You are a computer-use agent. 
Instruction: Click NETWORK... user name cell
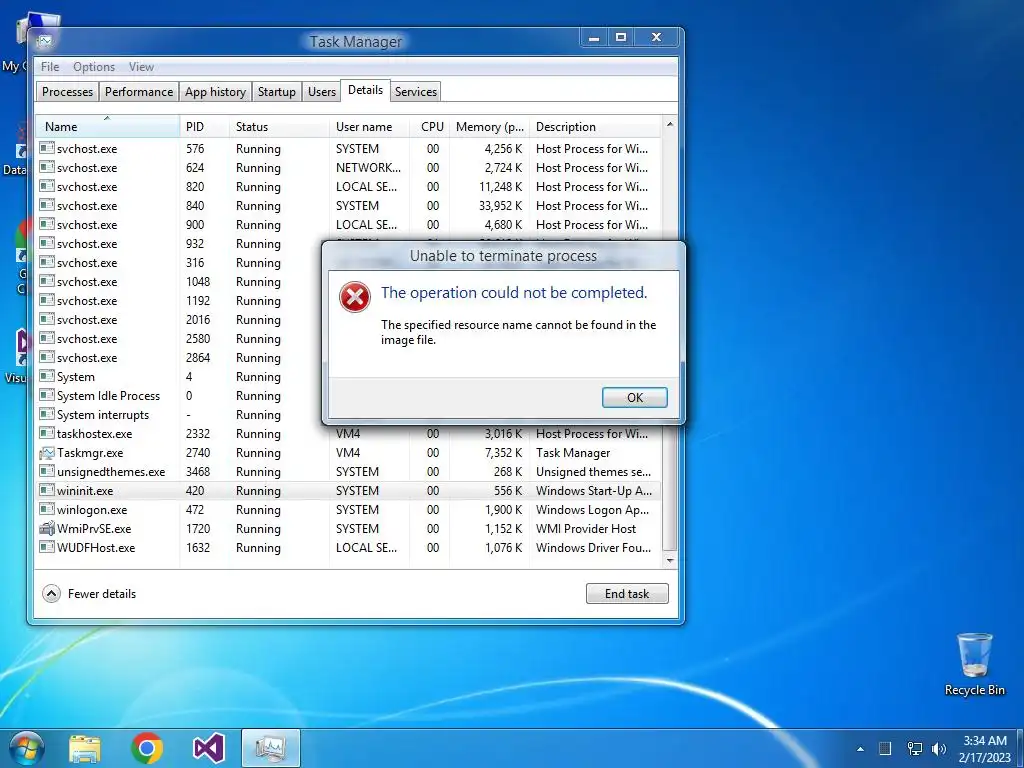pos(368,168)
